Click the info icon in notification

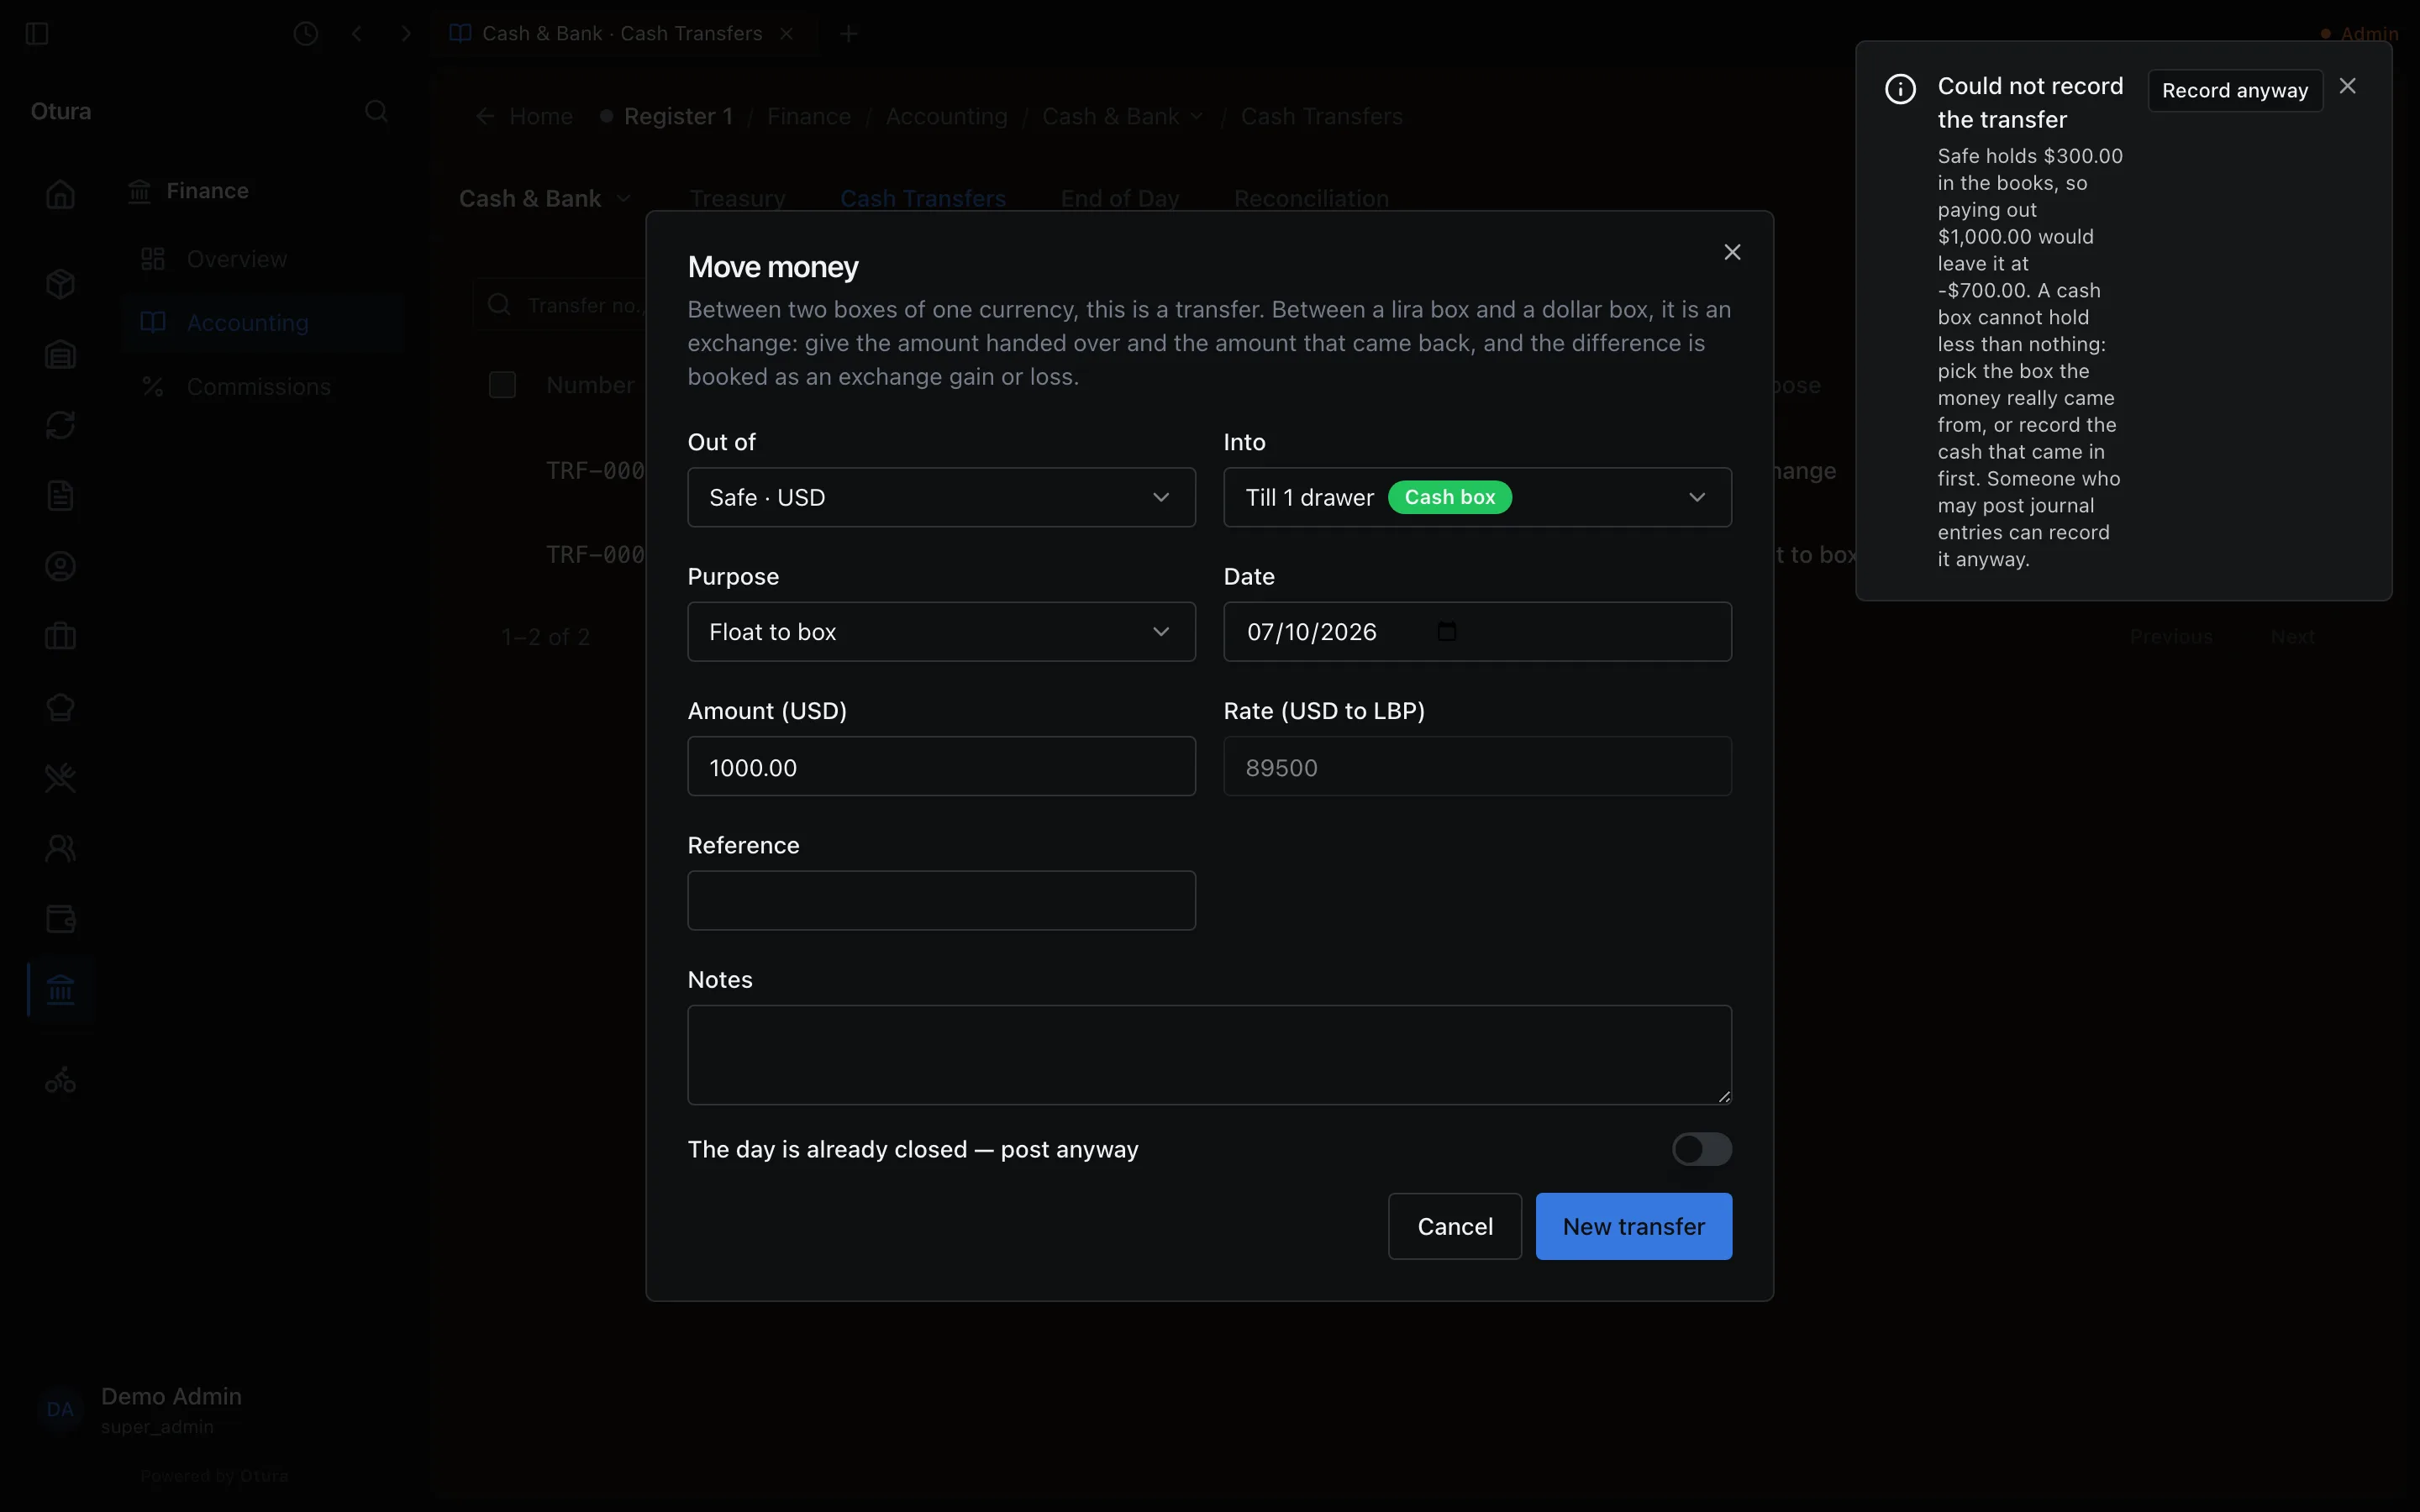1900,89
